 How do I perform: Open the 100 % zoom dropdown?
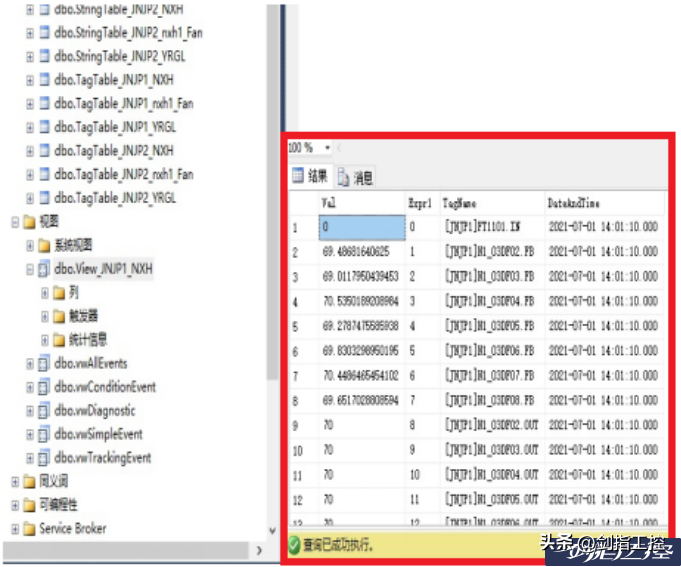tap(327, 148)
